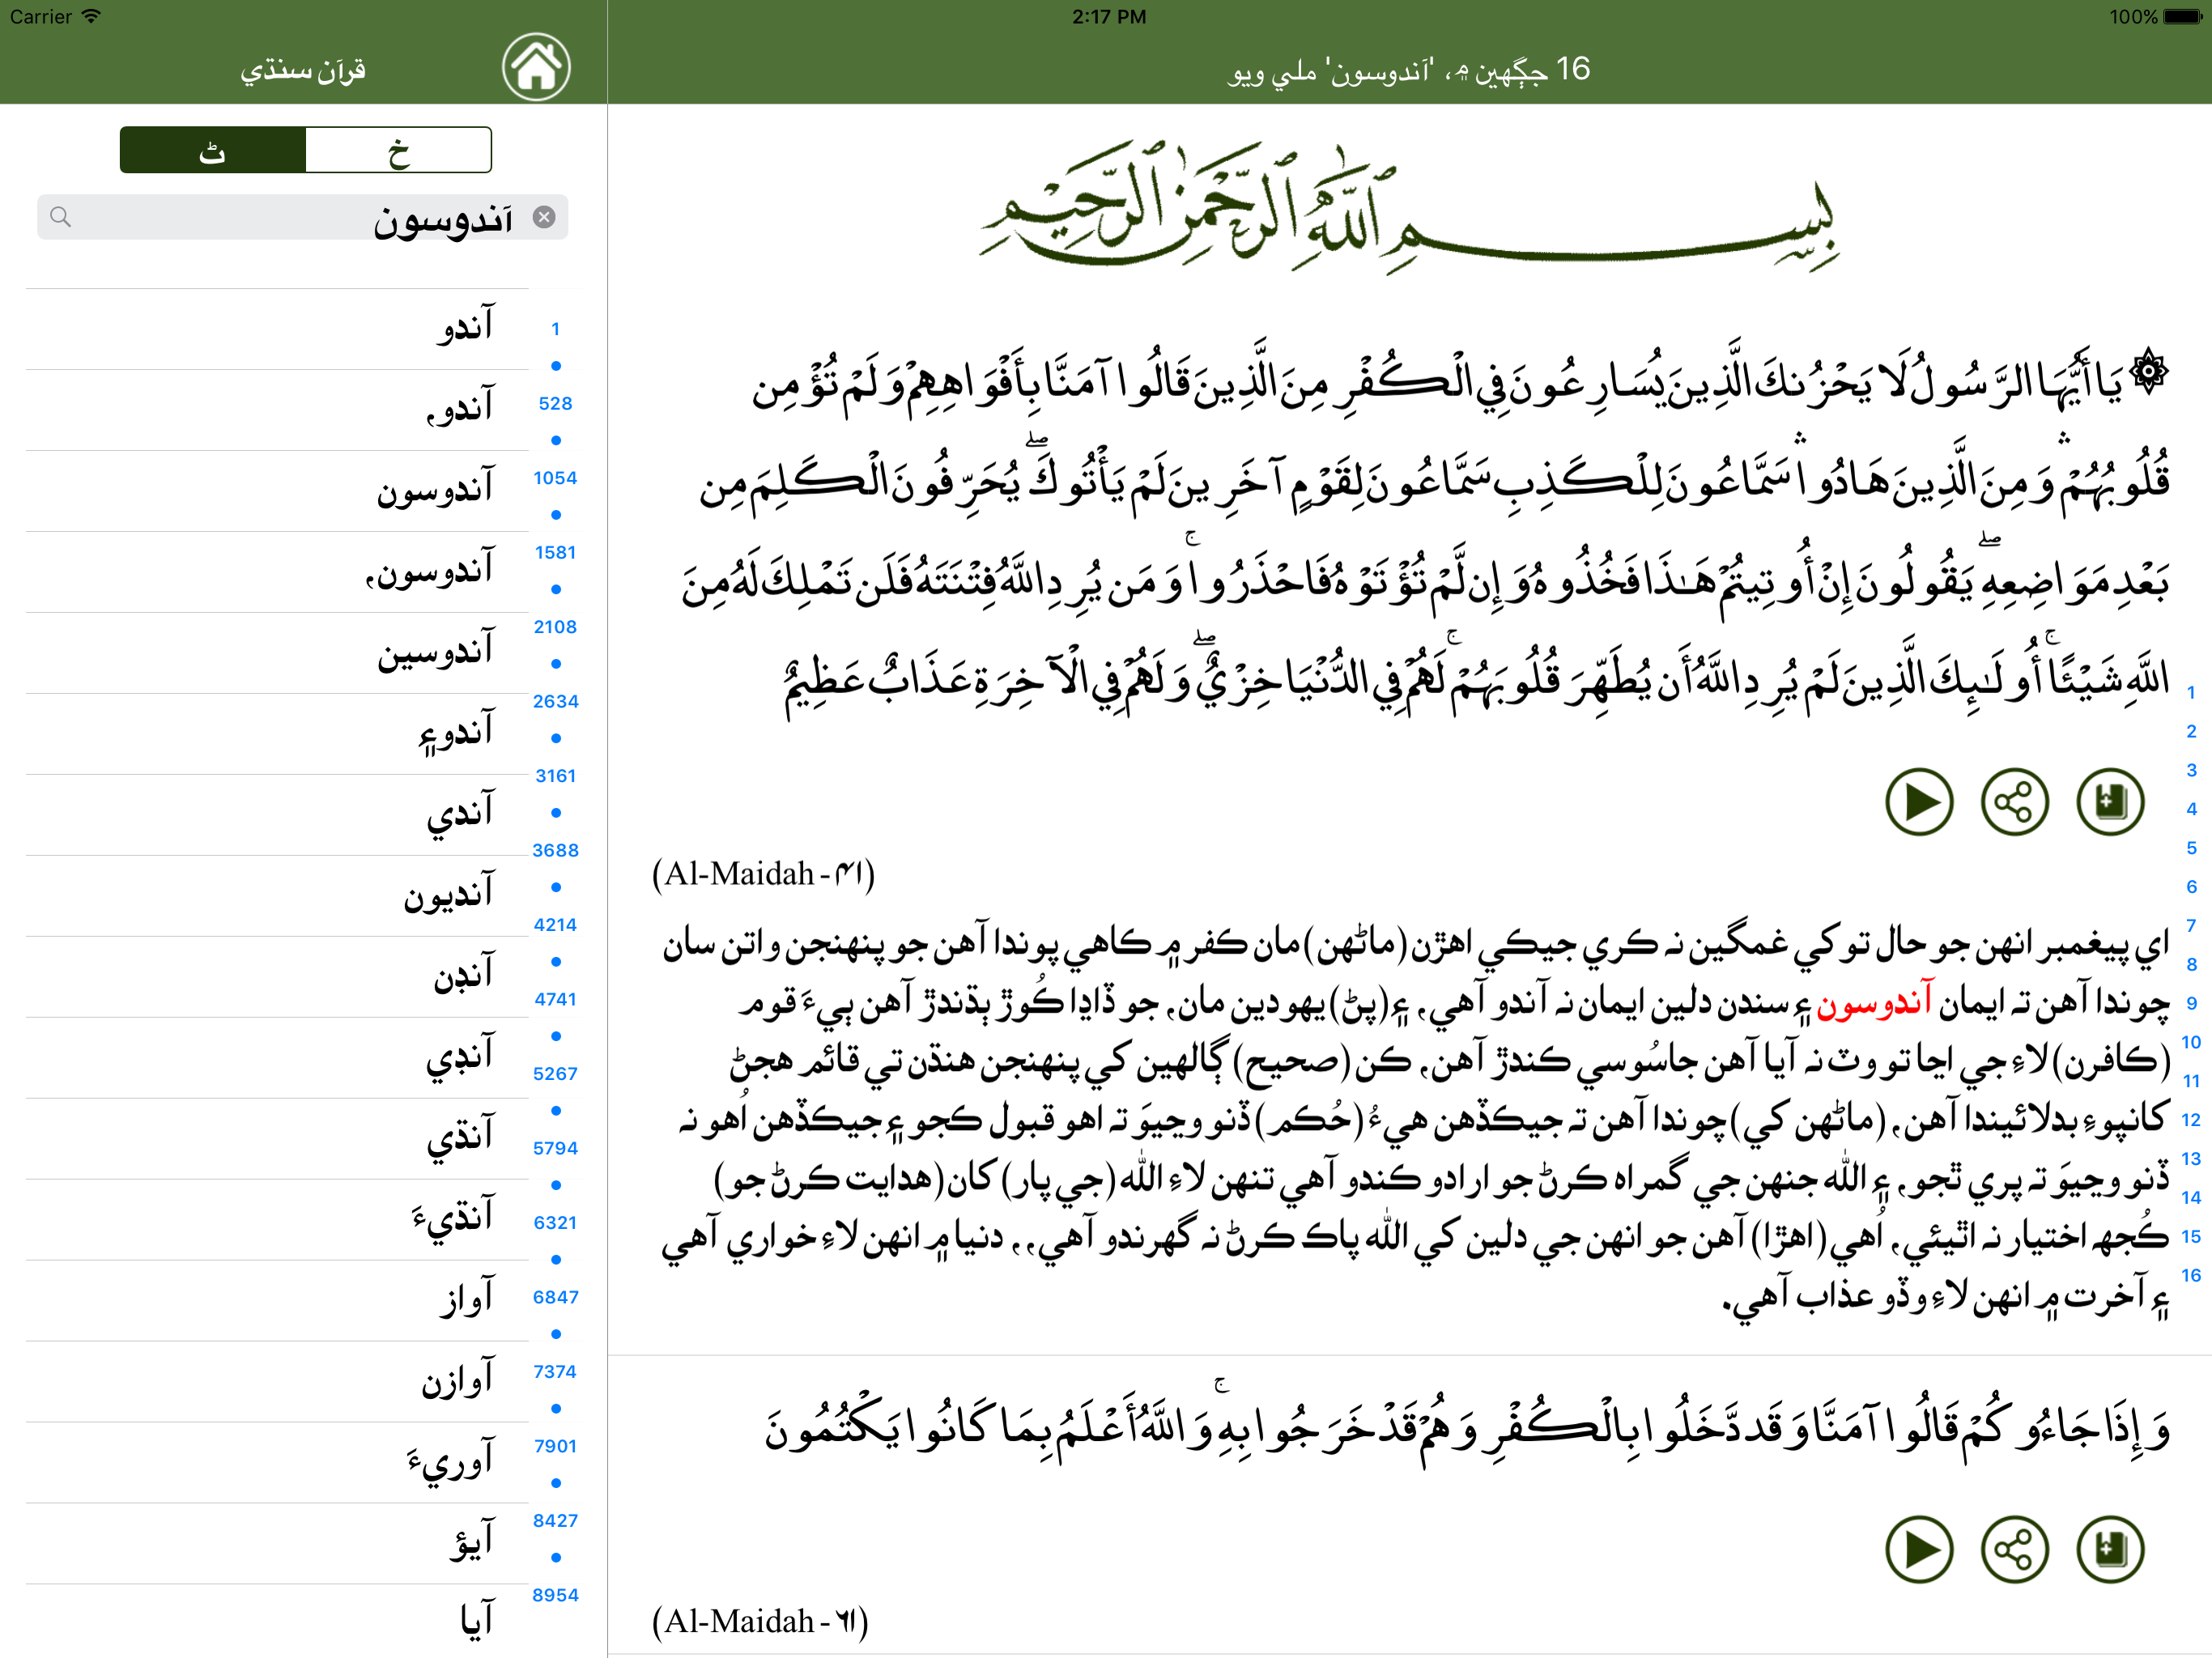This screenshot has width=2212, height=1658.
Task: Select the word آيا in list
Action: 277,1621
